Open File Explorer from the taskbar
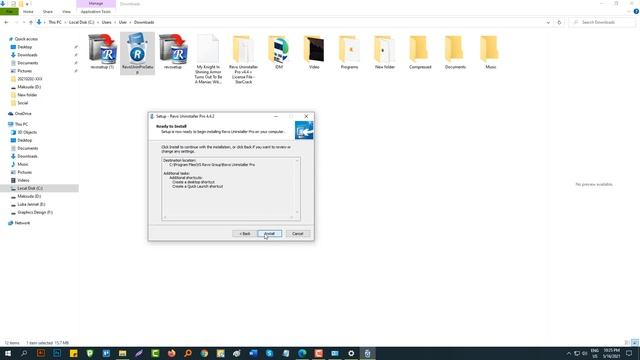This screenshot has width=640, height=360. pos(122,353)
